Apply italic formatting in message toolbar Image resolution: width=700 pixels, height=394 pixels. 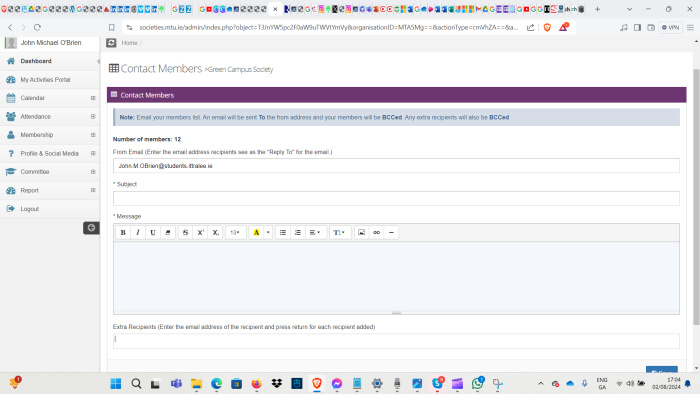pyautogui.click(x=138, y=232)
